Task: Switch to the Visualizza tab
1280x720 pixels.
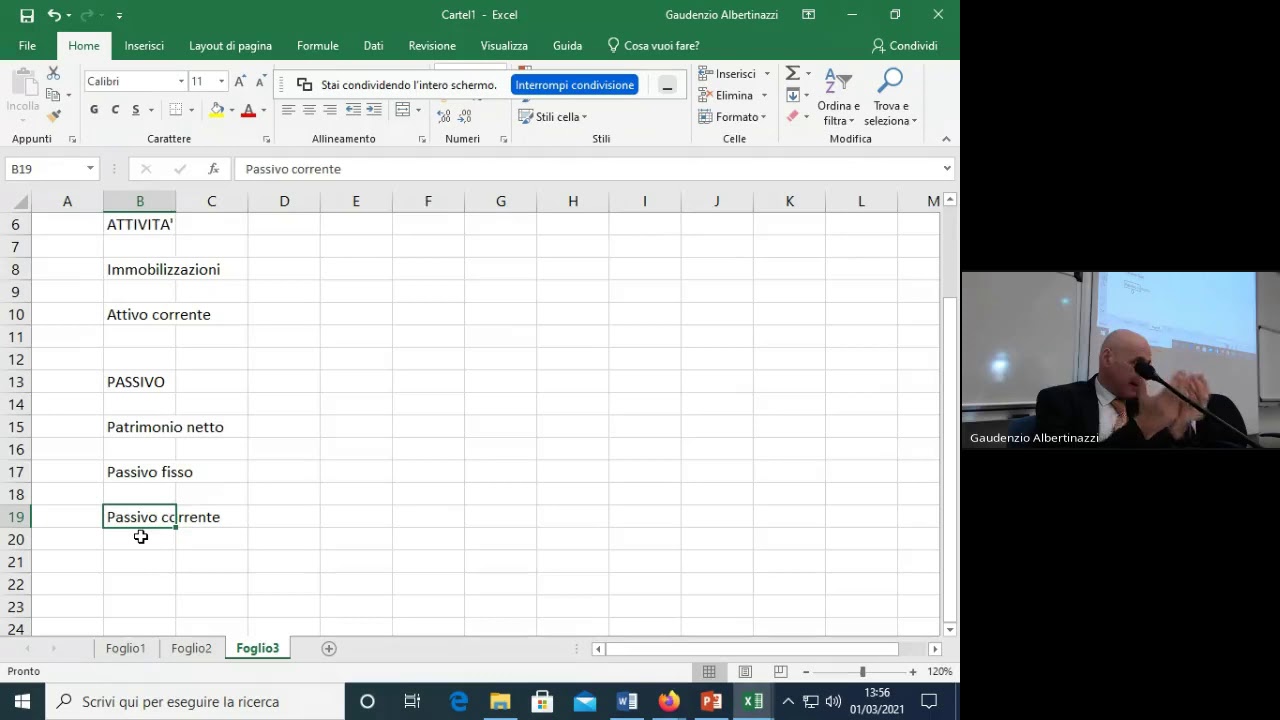Action: point(504,46)
